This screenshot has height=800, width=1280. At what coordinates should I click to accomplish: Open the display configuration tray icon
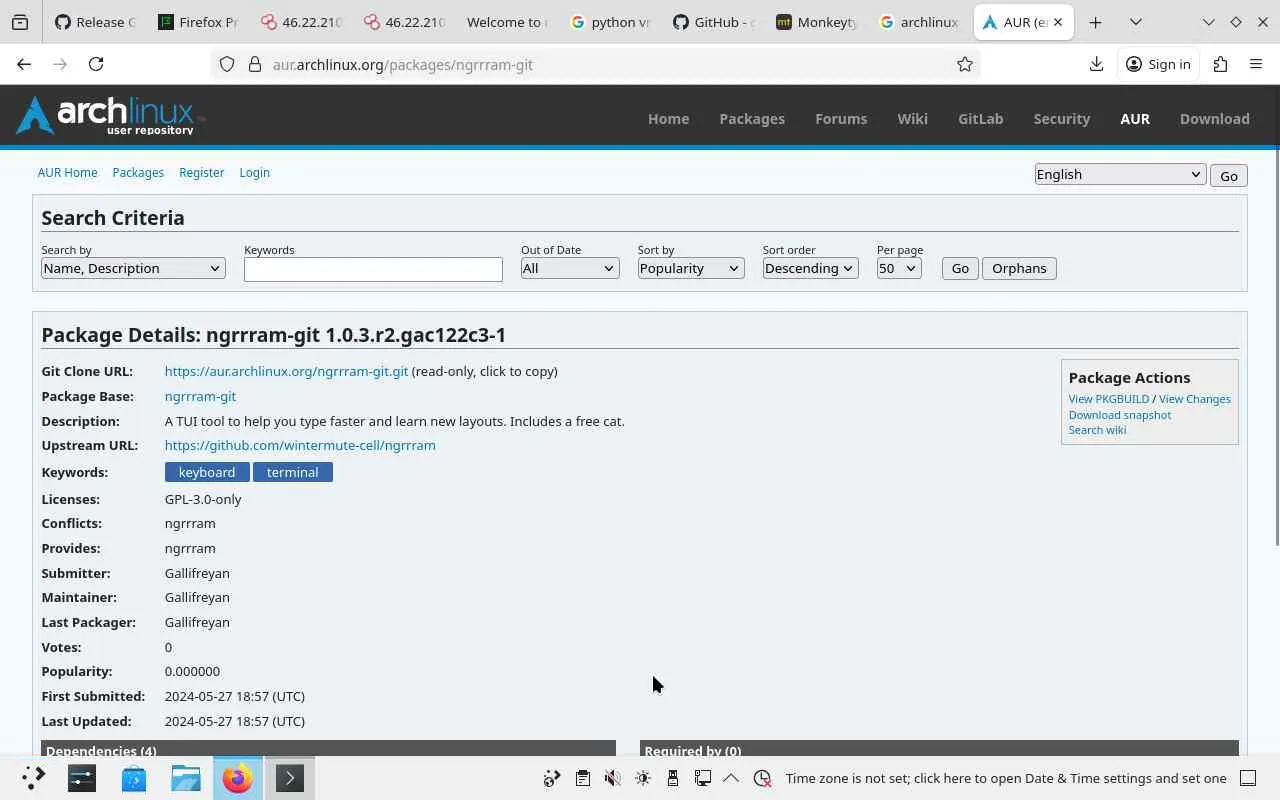[x=703, y=778]
